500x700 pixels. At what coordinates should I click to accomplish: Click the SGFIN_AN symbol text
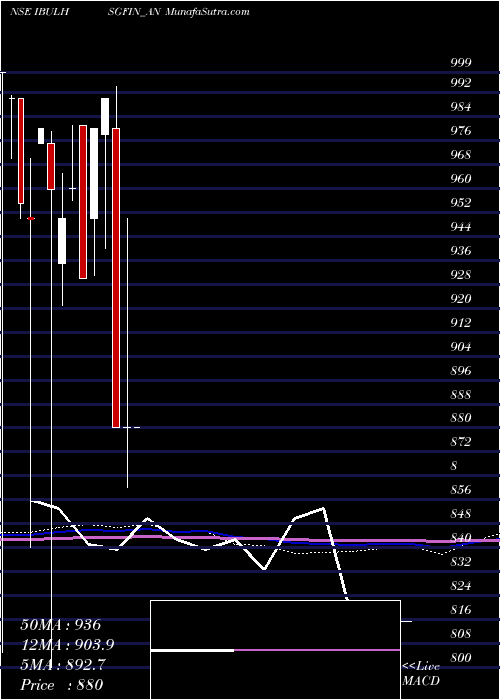(x=134, y=12)
